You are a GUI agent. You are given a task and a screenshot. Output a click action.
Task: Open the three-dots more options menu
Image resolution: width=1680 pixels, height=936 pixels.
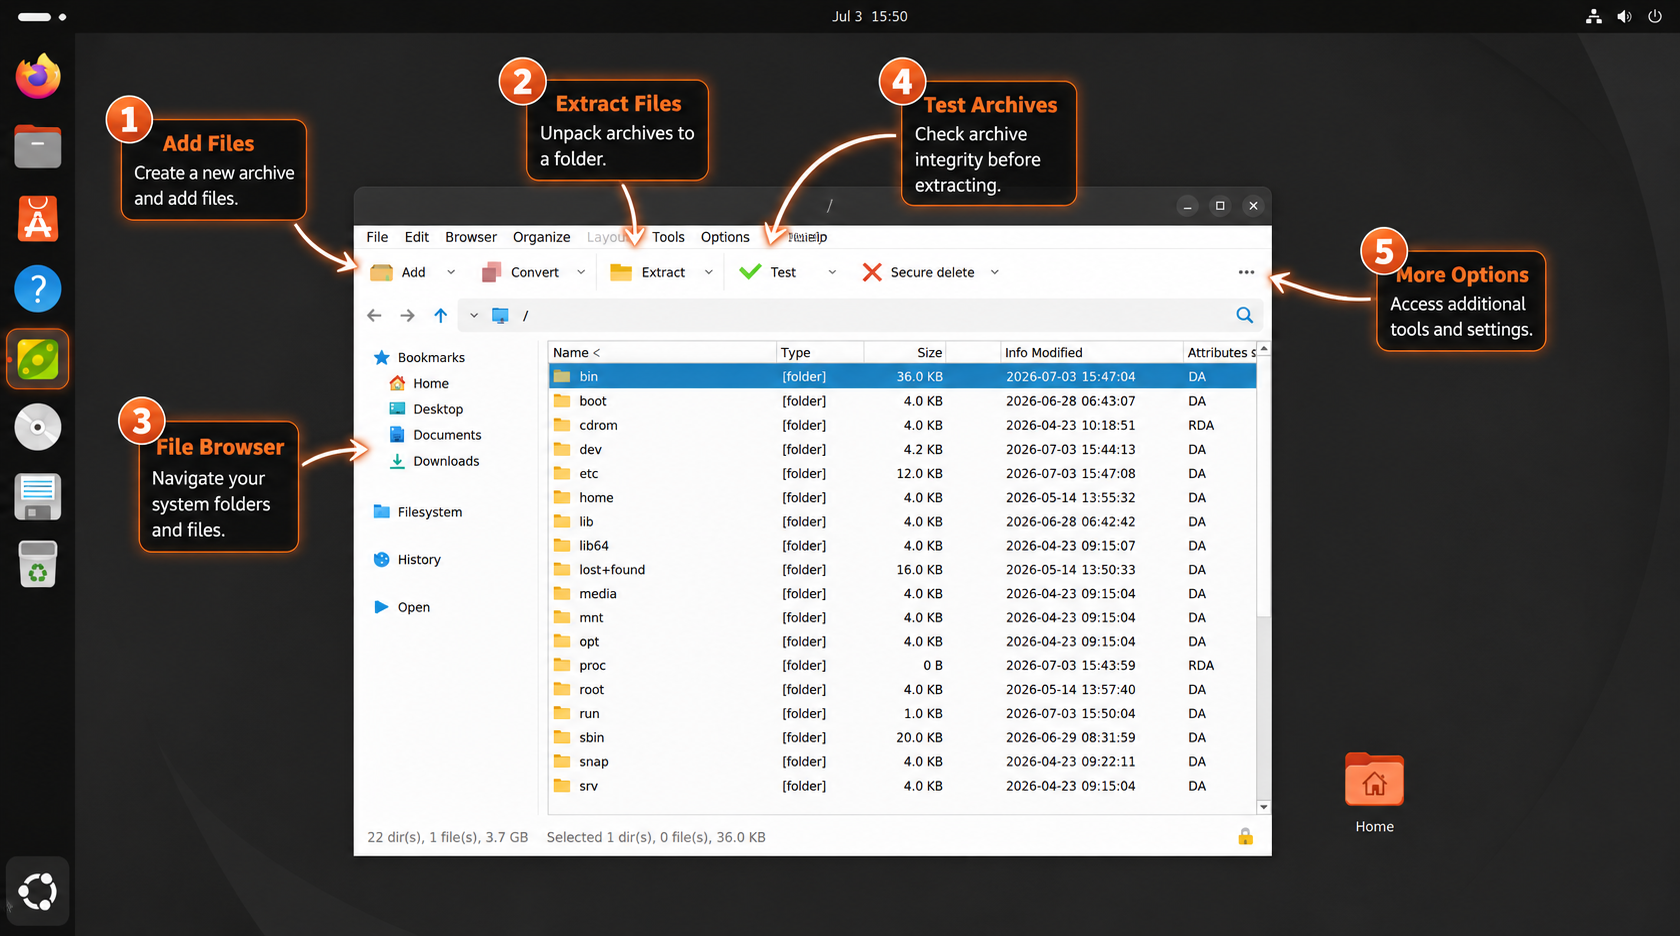[x=1246, y=272]
